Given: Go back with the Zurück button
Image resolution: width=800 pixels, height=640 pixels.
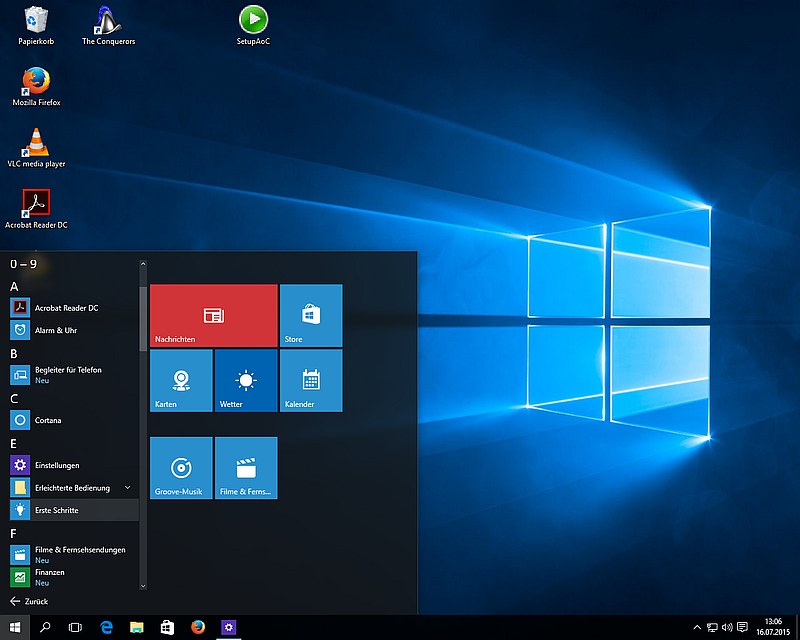Looking at the screenshot, I should [29, 601].
